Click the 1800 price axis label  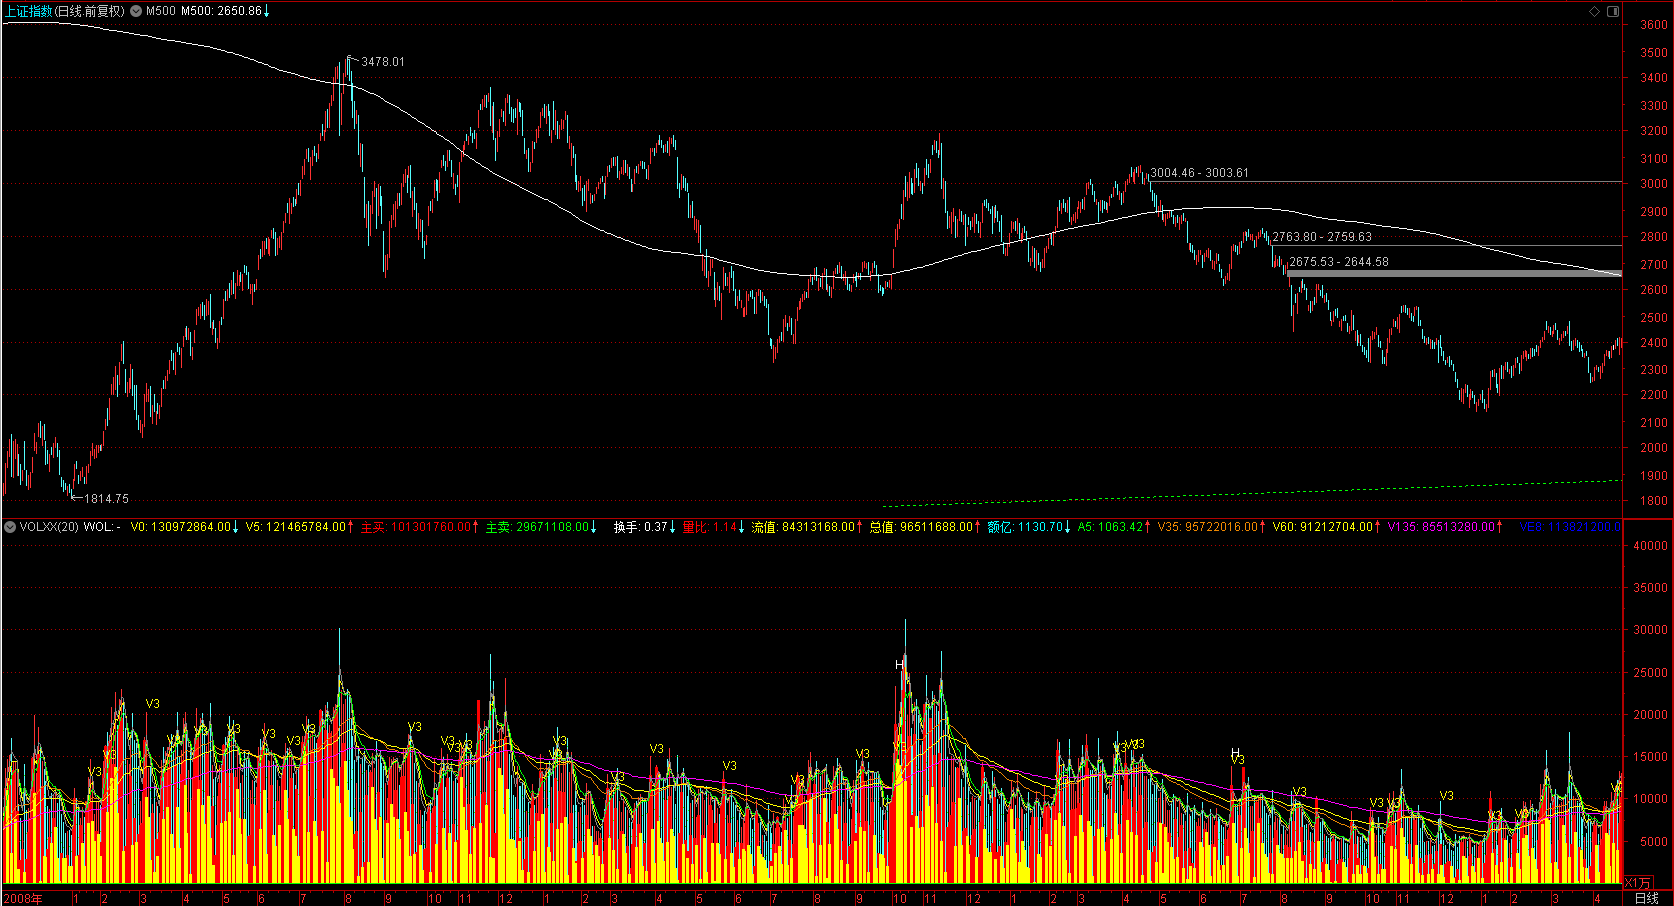pos(1653,502)
